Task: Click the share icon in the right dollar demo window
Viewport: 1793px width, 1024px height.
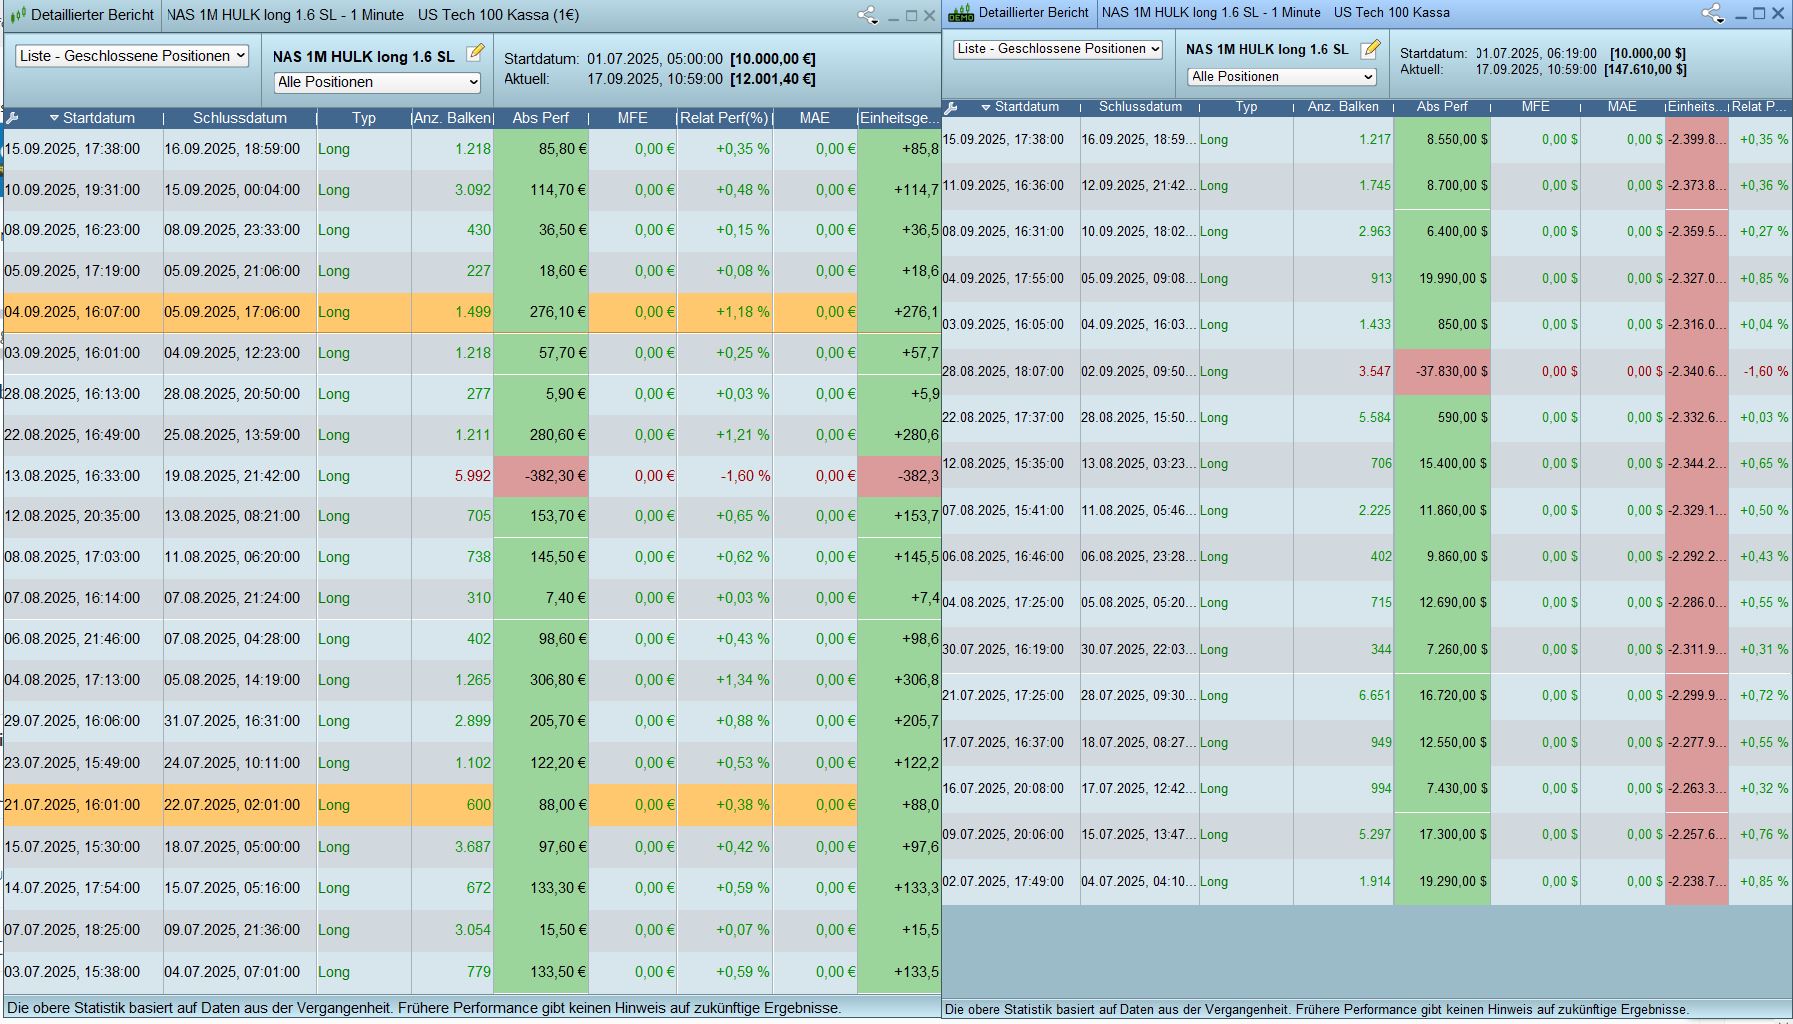Action: tap(1712, 13)
